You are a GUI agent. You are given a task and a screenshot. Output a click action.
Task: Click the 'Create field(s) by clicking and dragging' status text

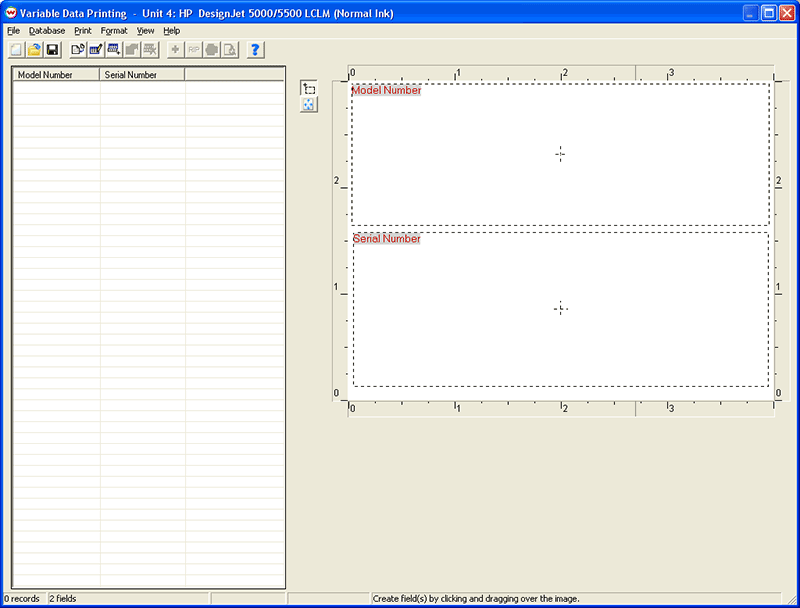(476, 598)
